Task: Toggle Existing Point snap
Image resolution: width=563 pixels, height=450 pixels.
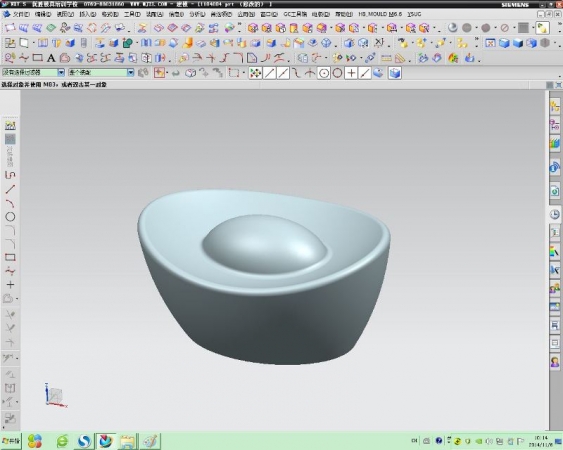Action: point(351,73)
